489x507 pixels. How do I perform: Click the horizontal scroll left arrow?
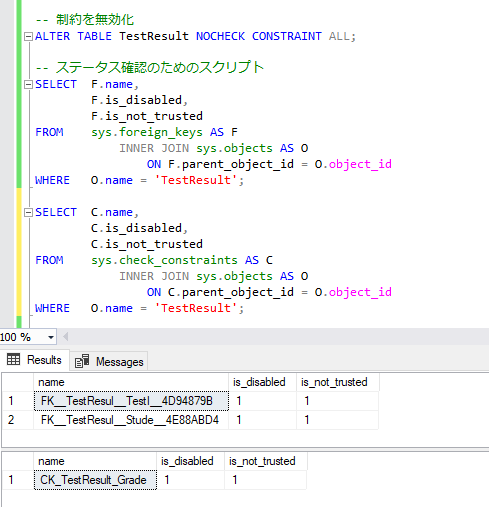(x=66, y=337)
